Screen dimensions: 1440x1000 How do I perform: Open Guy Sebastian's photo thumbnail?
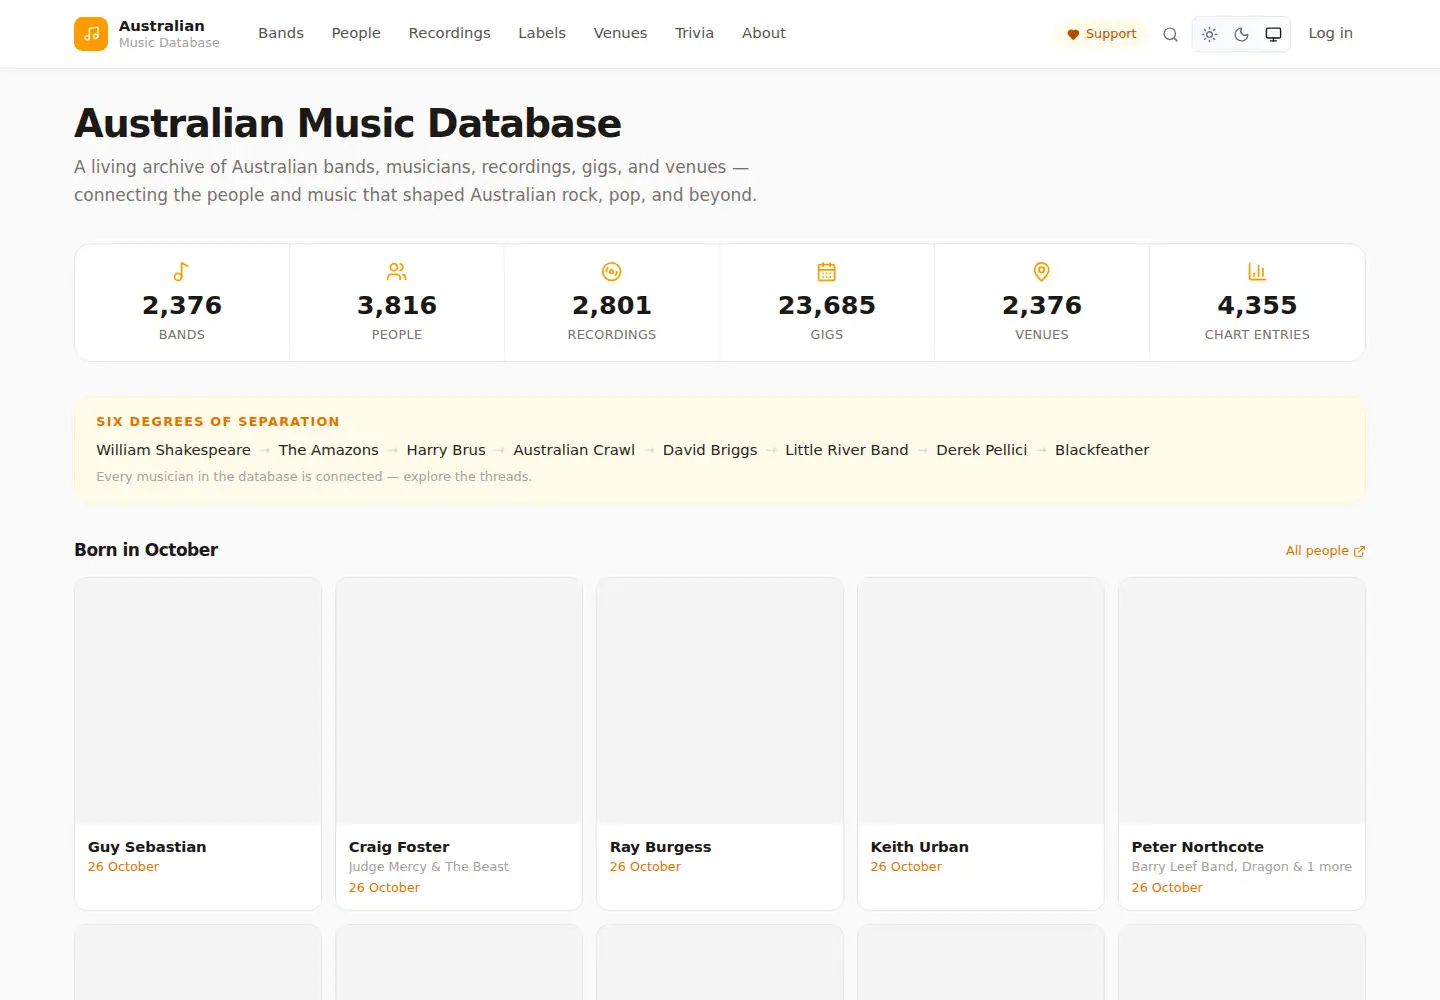[x=198, y=701]
